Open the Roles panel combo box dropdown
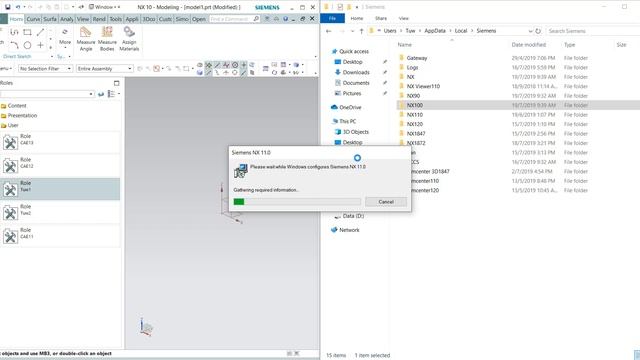Image resolution: width=640 pixels, height=360 pixels. click(x=91, y=94)
